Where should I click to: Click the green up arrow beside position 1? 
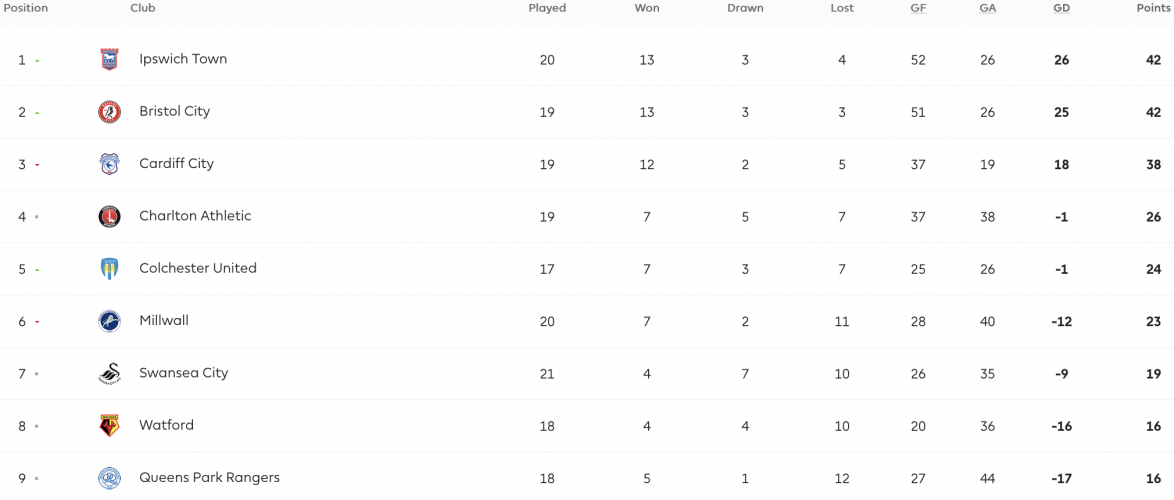pos(37,61)
